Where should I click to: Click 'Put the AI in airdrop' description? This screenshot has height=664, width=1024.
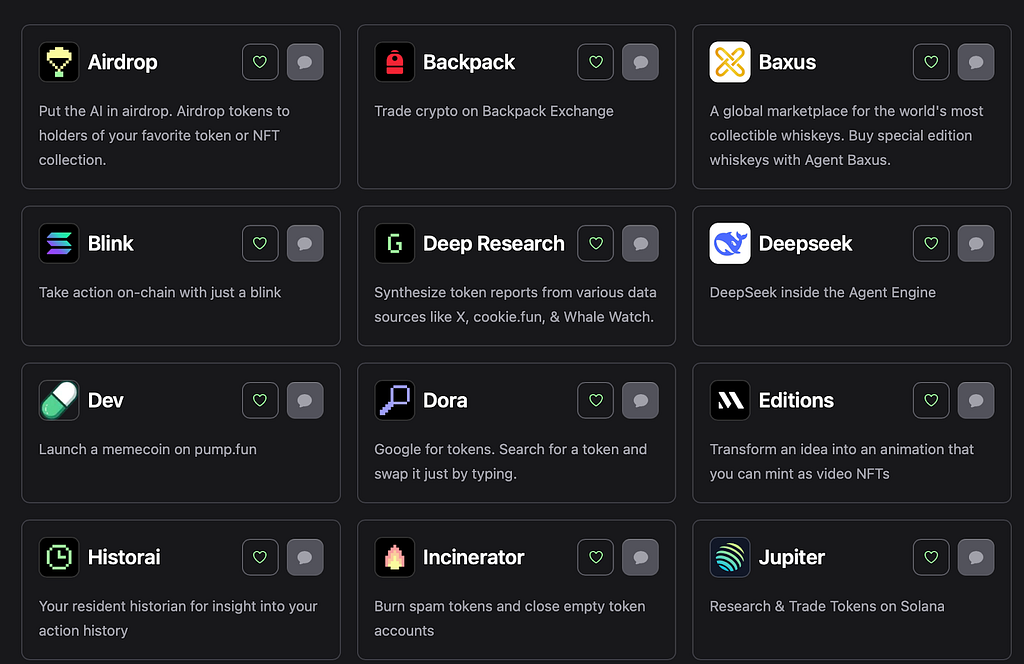click(164, 135)
